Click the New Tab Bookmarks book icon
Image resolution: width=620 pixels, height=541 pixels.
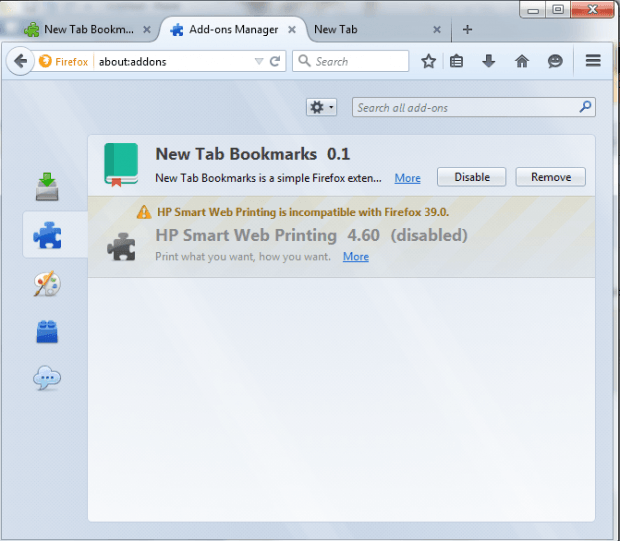(x=121, y=165)
